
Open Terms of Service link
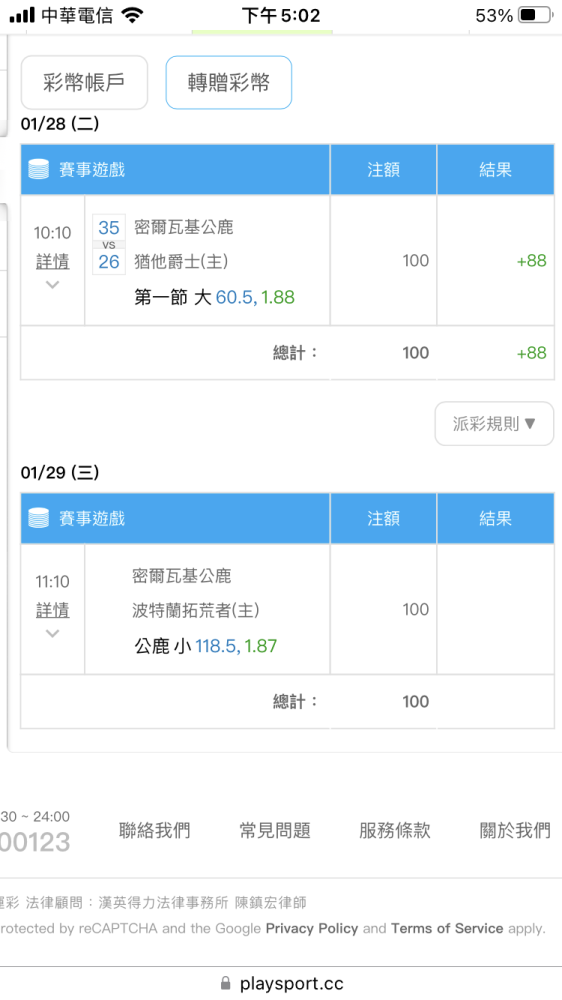tap(447, 929)
